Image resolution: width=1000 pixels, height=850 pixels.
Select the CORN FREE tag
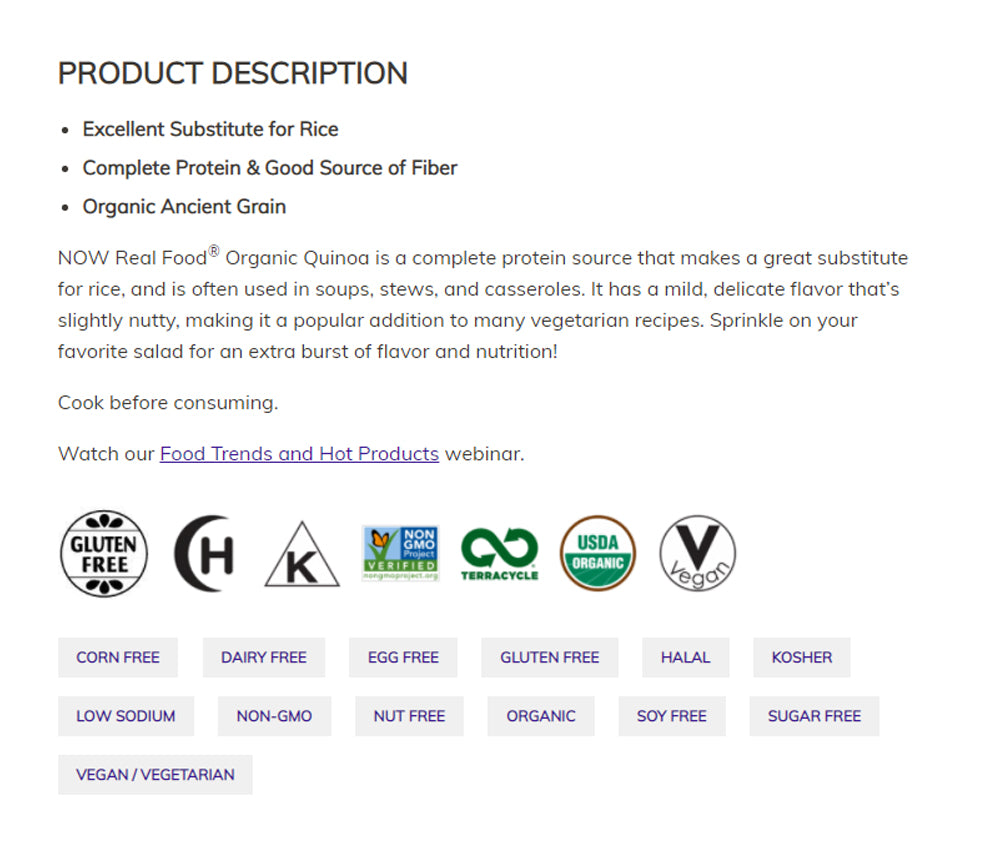tap(118, 658)
